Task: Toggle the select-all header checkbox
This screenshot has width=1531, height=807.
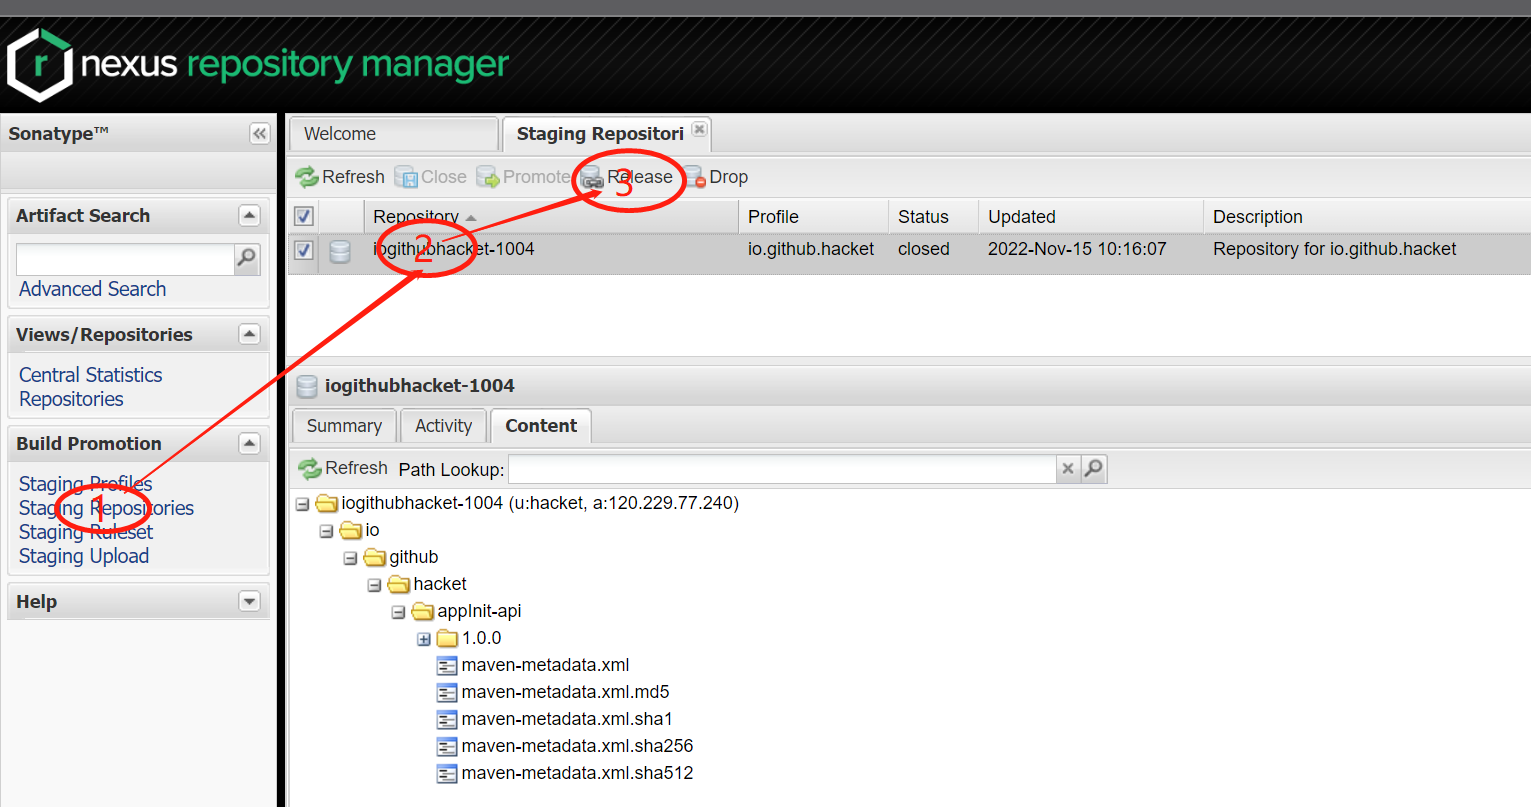Action: [304, 216]
